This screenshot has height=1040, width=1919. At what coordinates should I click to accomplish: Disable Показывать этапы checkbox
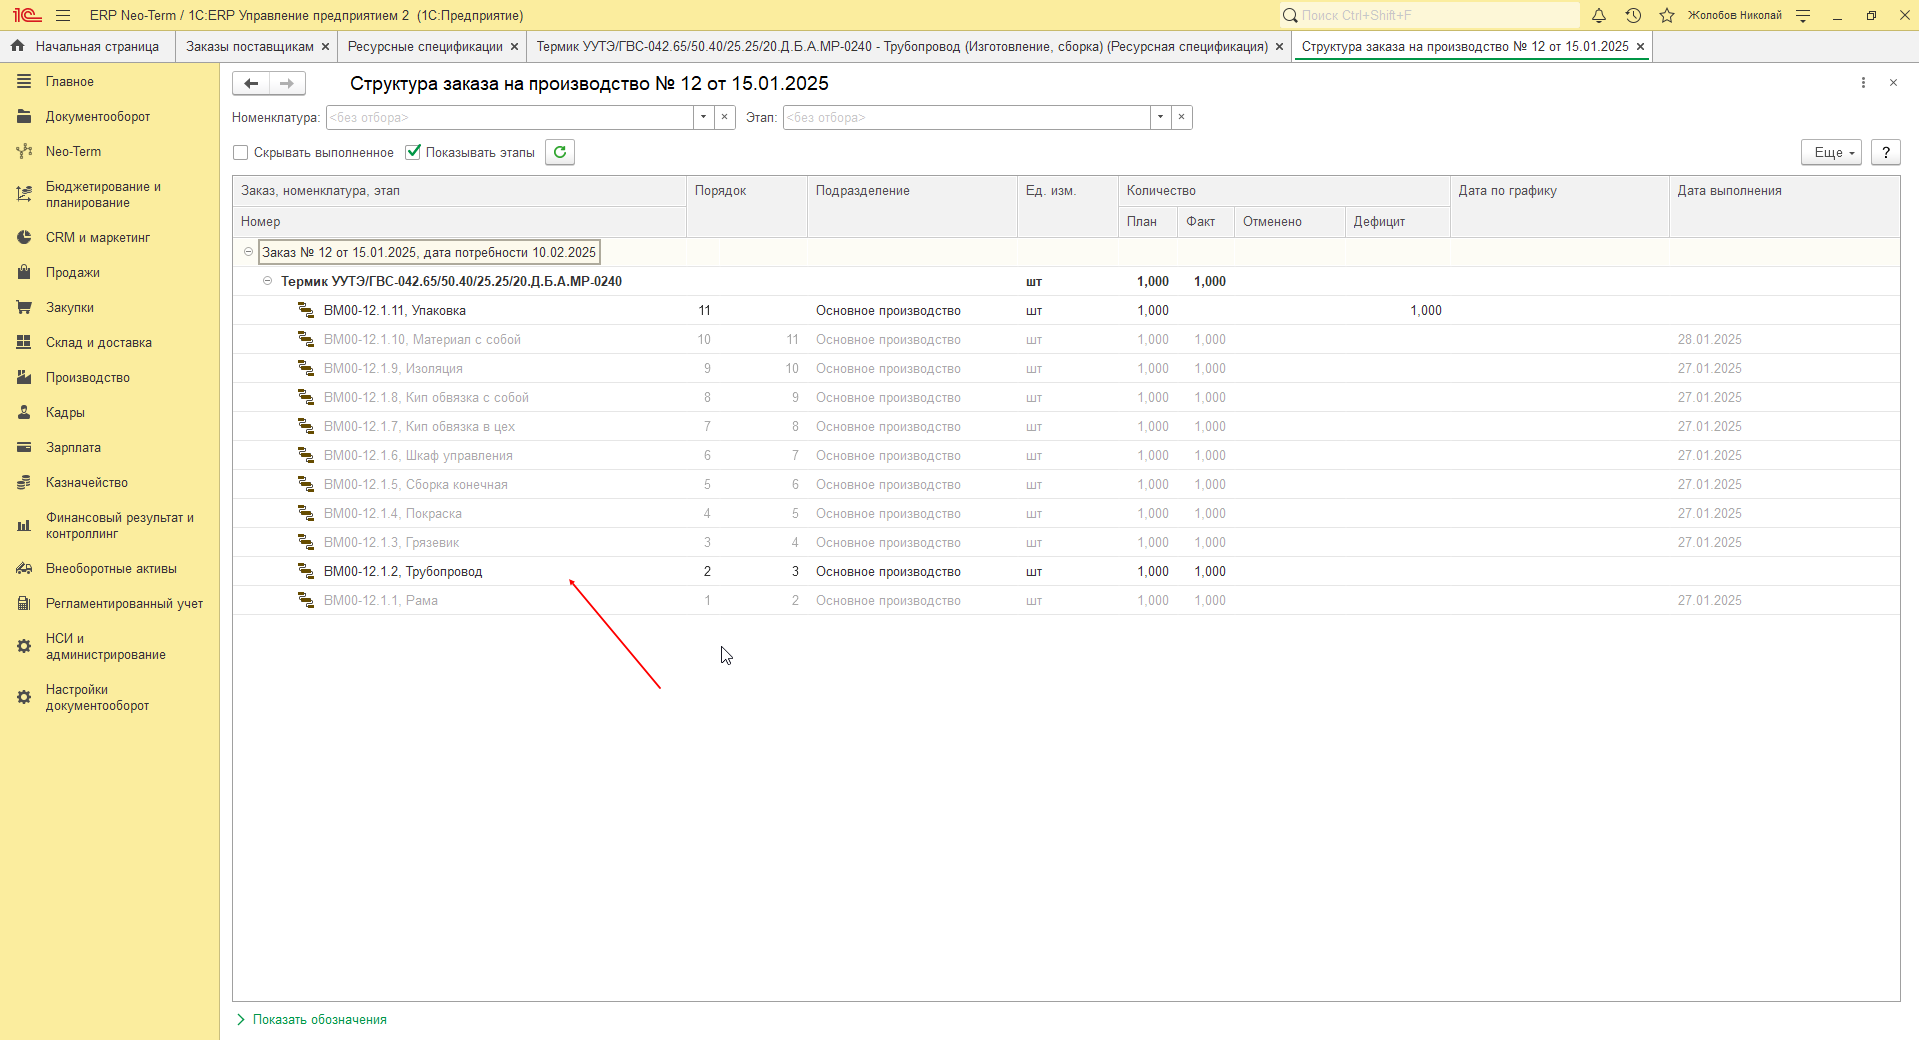pyautogui.click(x=413, y=152)
